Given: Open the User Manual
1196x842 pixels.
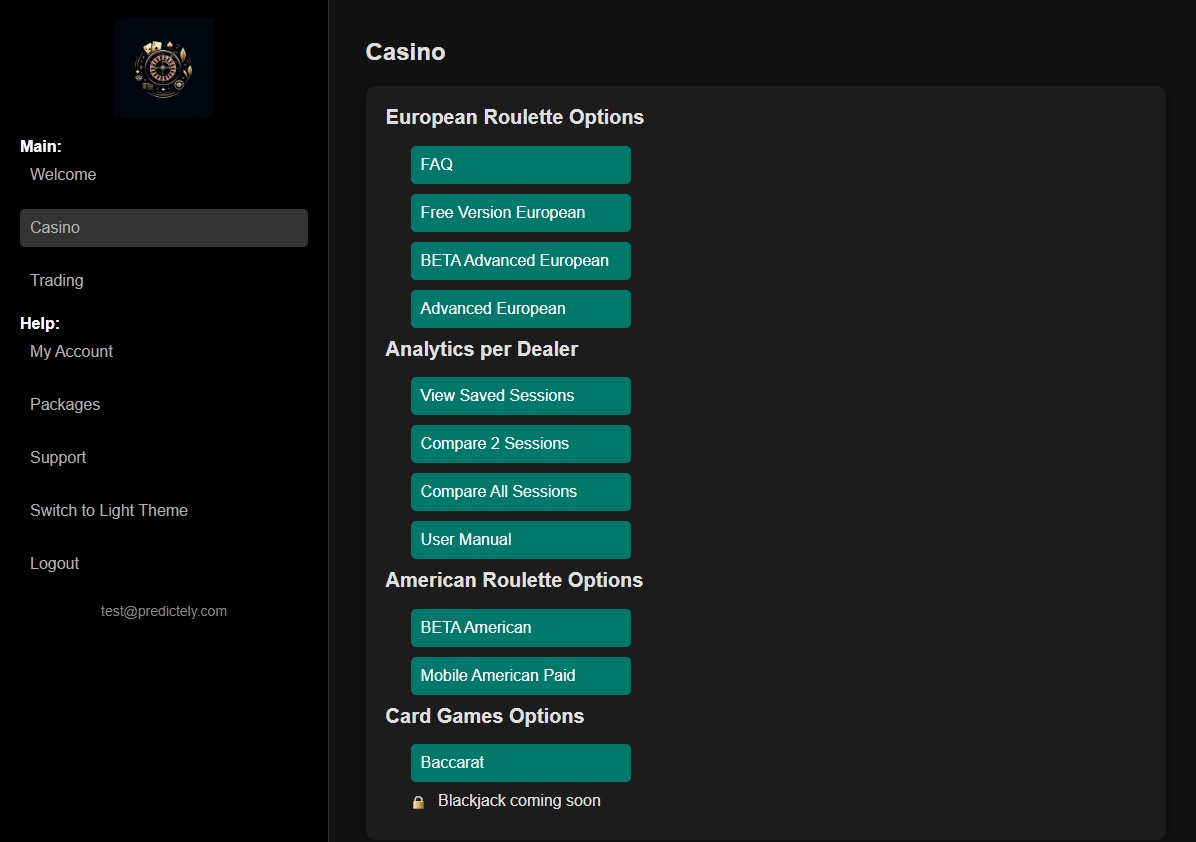Looking at the screenshot, I should (x=520, y=539).
